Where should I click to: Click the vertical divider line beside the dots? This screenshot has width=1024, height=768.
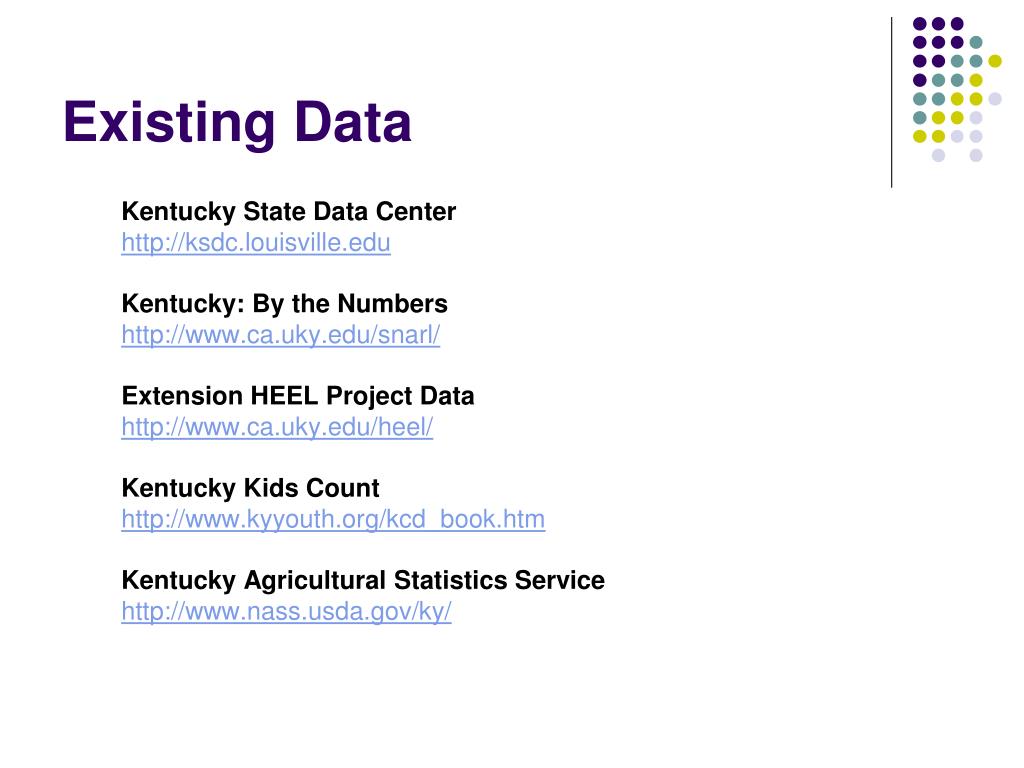tap(891, 103)
